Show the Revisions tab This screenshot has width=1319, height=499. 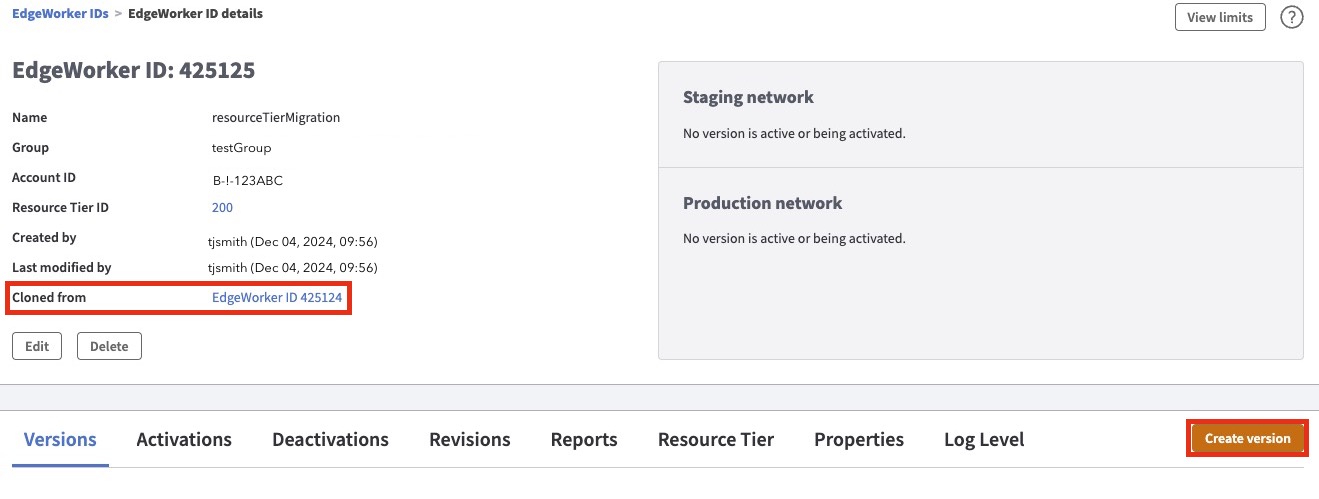click(x=469, y=440)
